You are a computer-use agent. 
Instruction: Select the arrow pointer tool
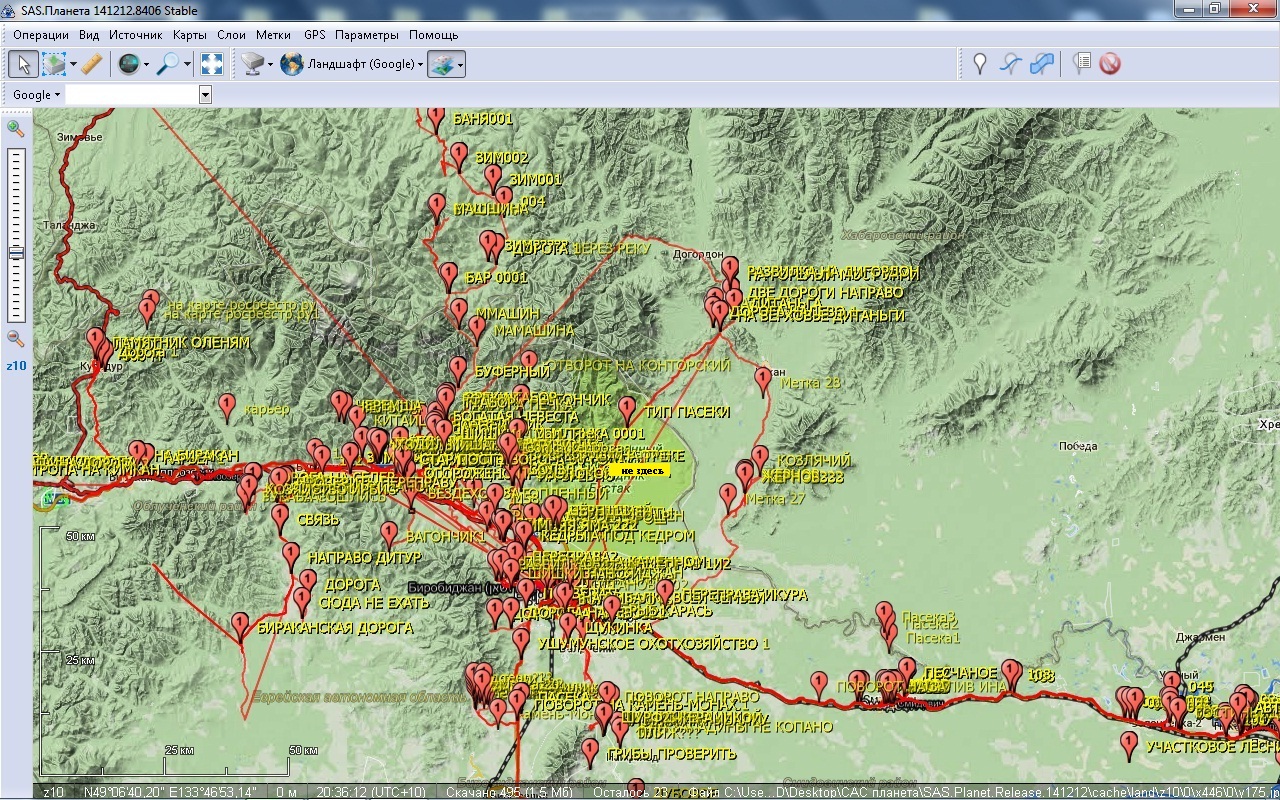click(x=23, y=64)
